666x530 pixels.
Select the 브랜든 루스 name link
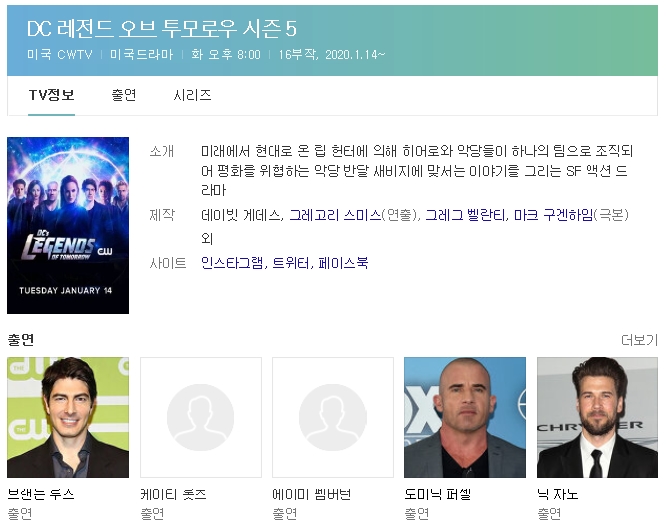[x=41, y=494]
